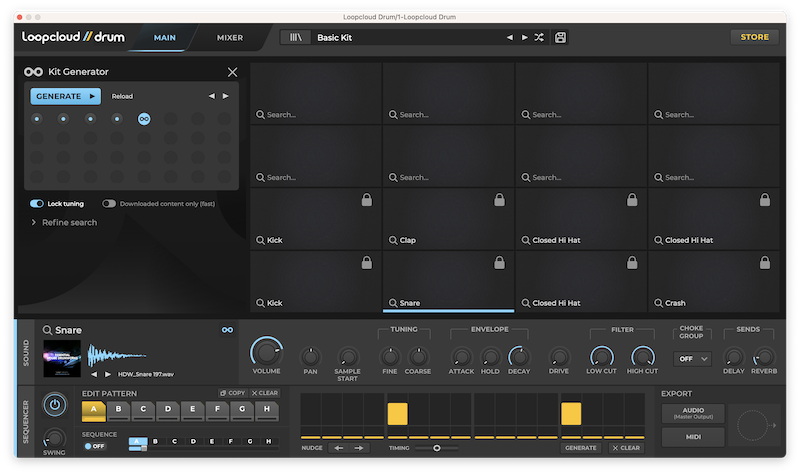Open the Choke Group dropdown

coord(691,358)
